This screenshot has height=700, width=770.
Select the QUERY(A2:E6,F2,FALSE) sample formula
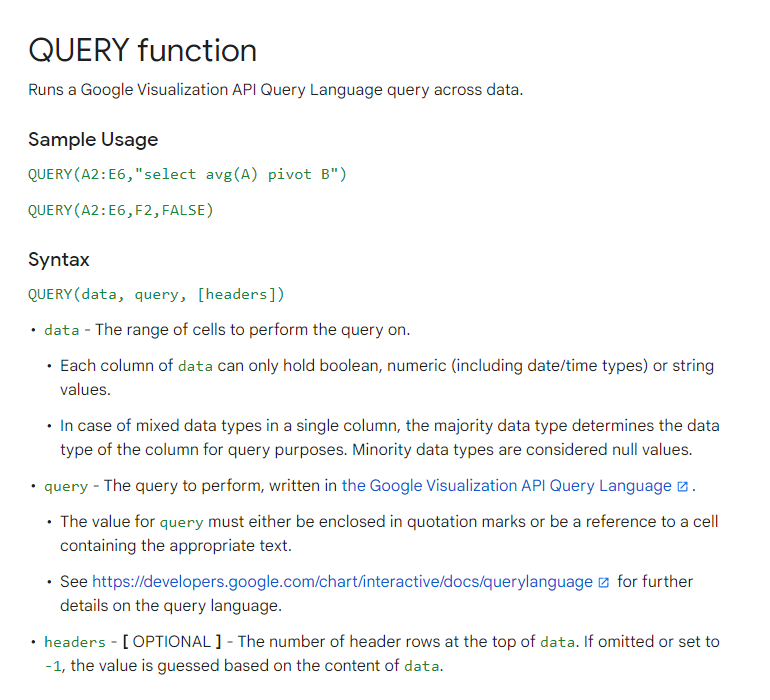pyautogui.click(x=121, y=210)
